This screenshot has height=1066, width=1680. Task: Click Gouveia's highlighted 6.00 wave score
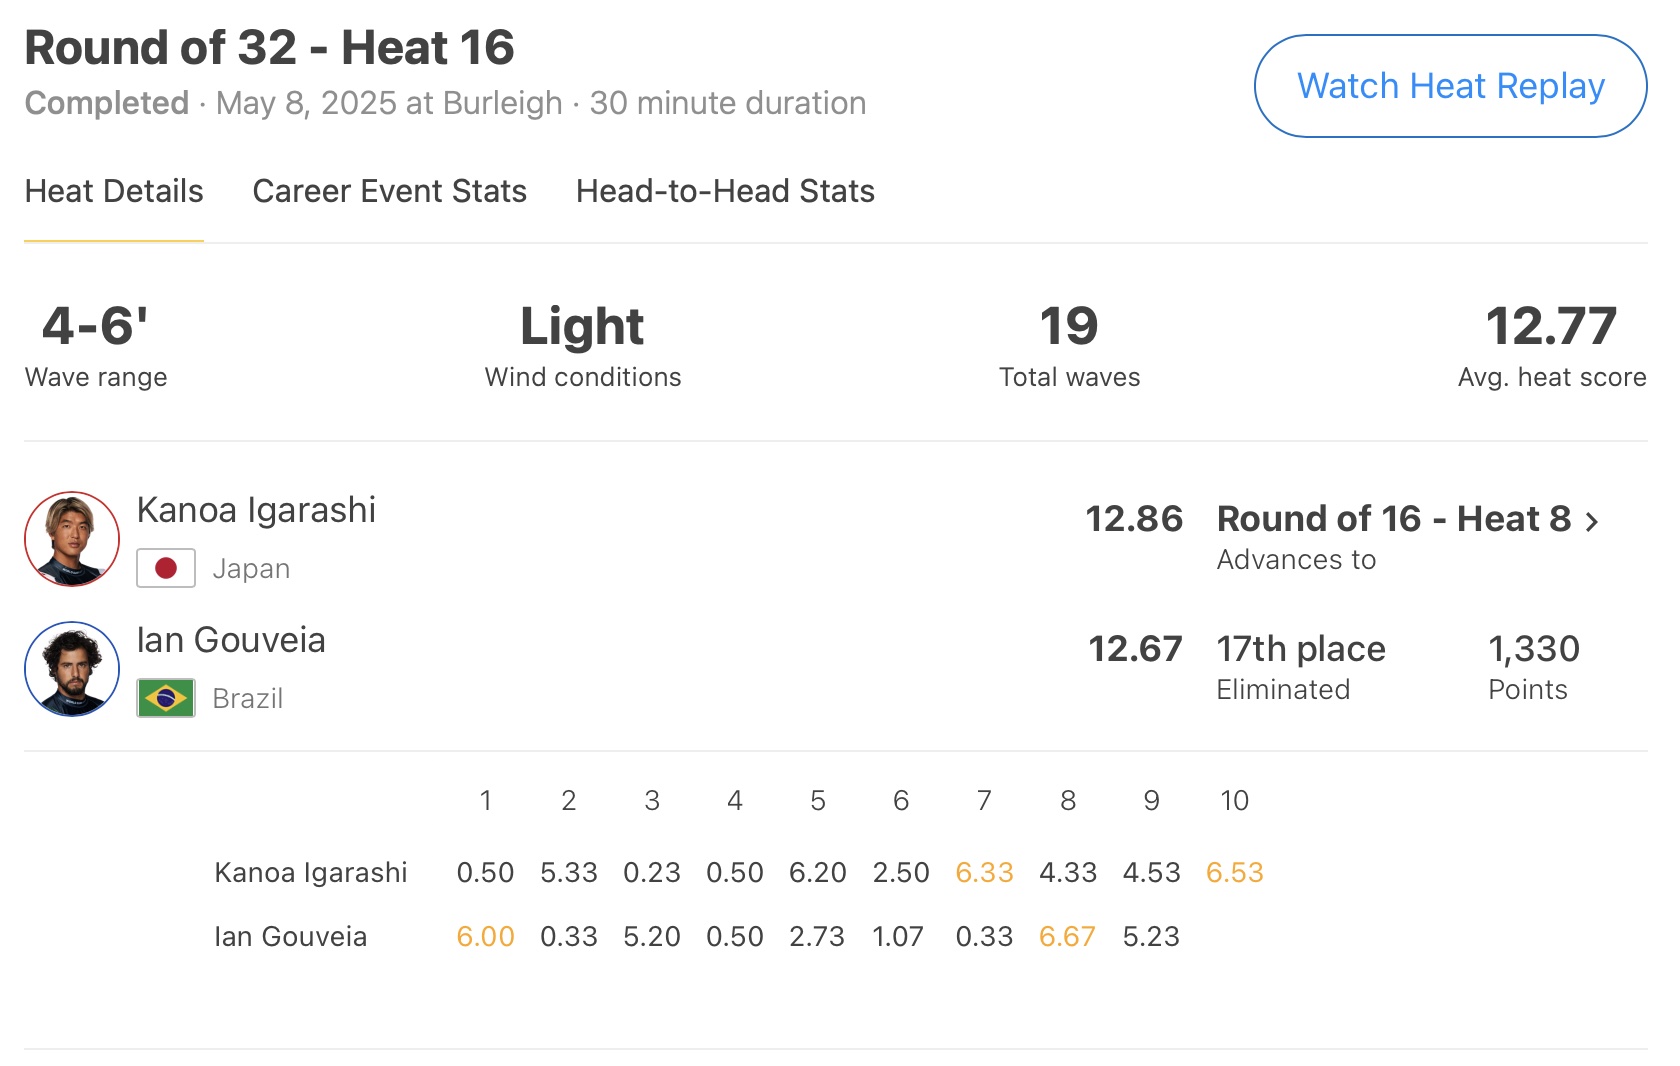pyautogui.click(x=485, y=937)
